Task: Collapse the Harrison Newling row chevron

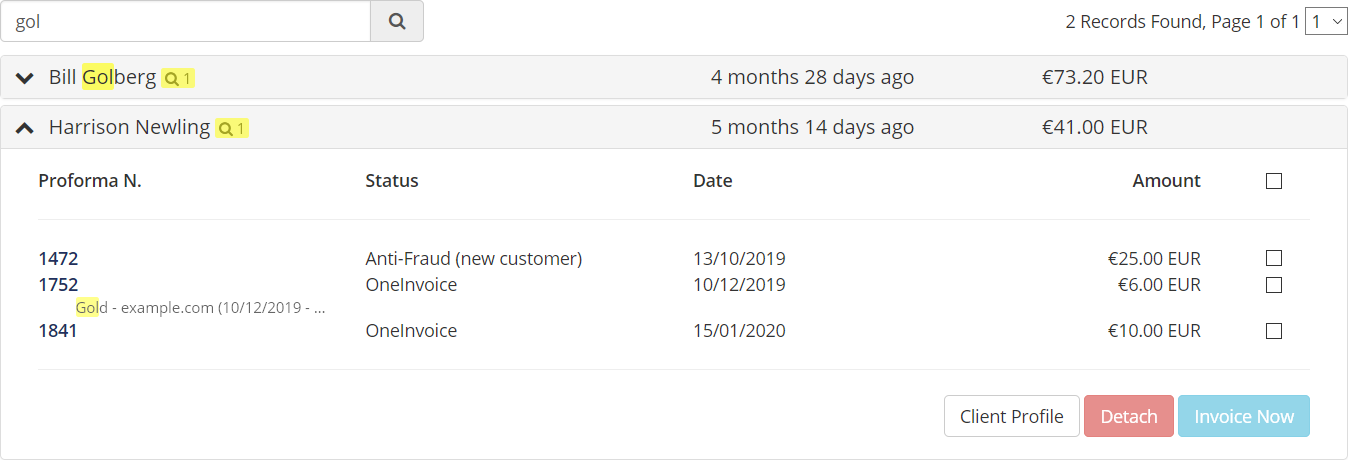Action: (x=25, y=128)
